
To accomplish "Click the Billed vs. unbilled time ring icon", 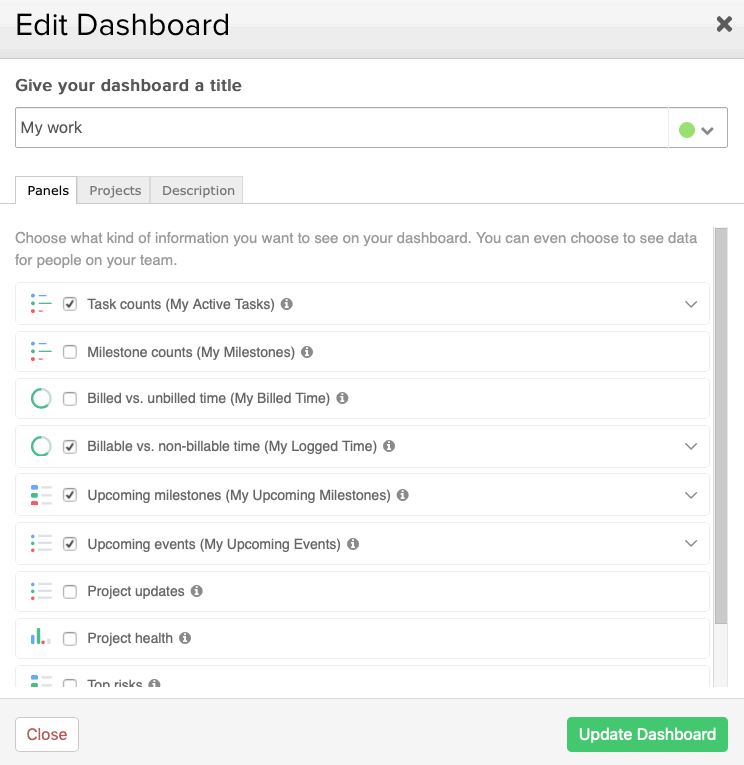I will (41, 398).
